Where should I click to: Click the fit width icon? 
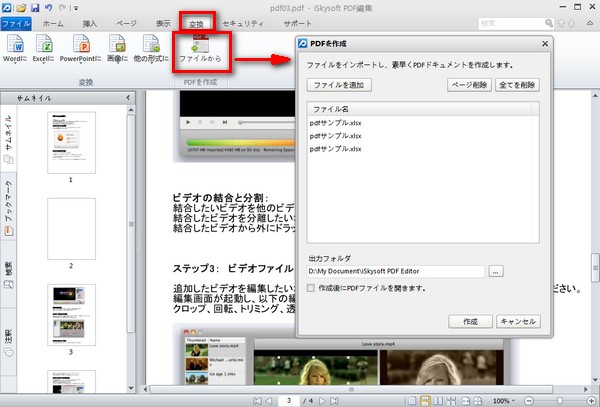tap(466, 400)
